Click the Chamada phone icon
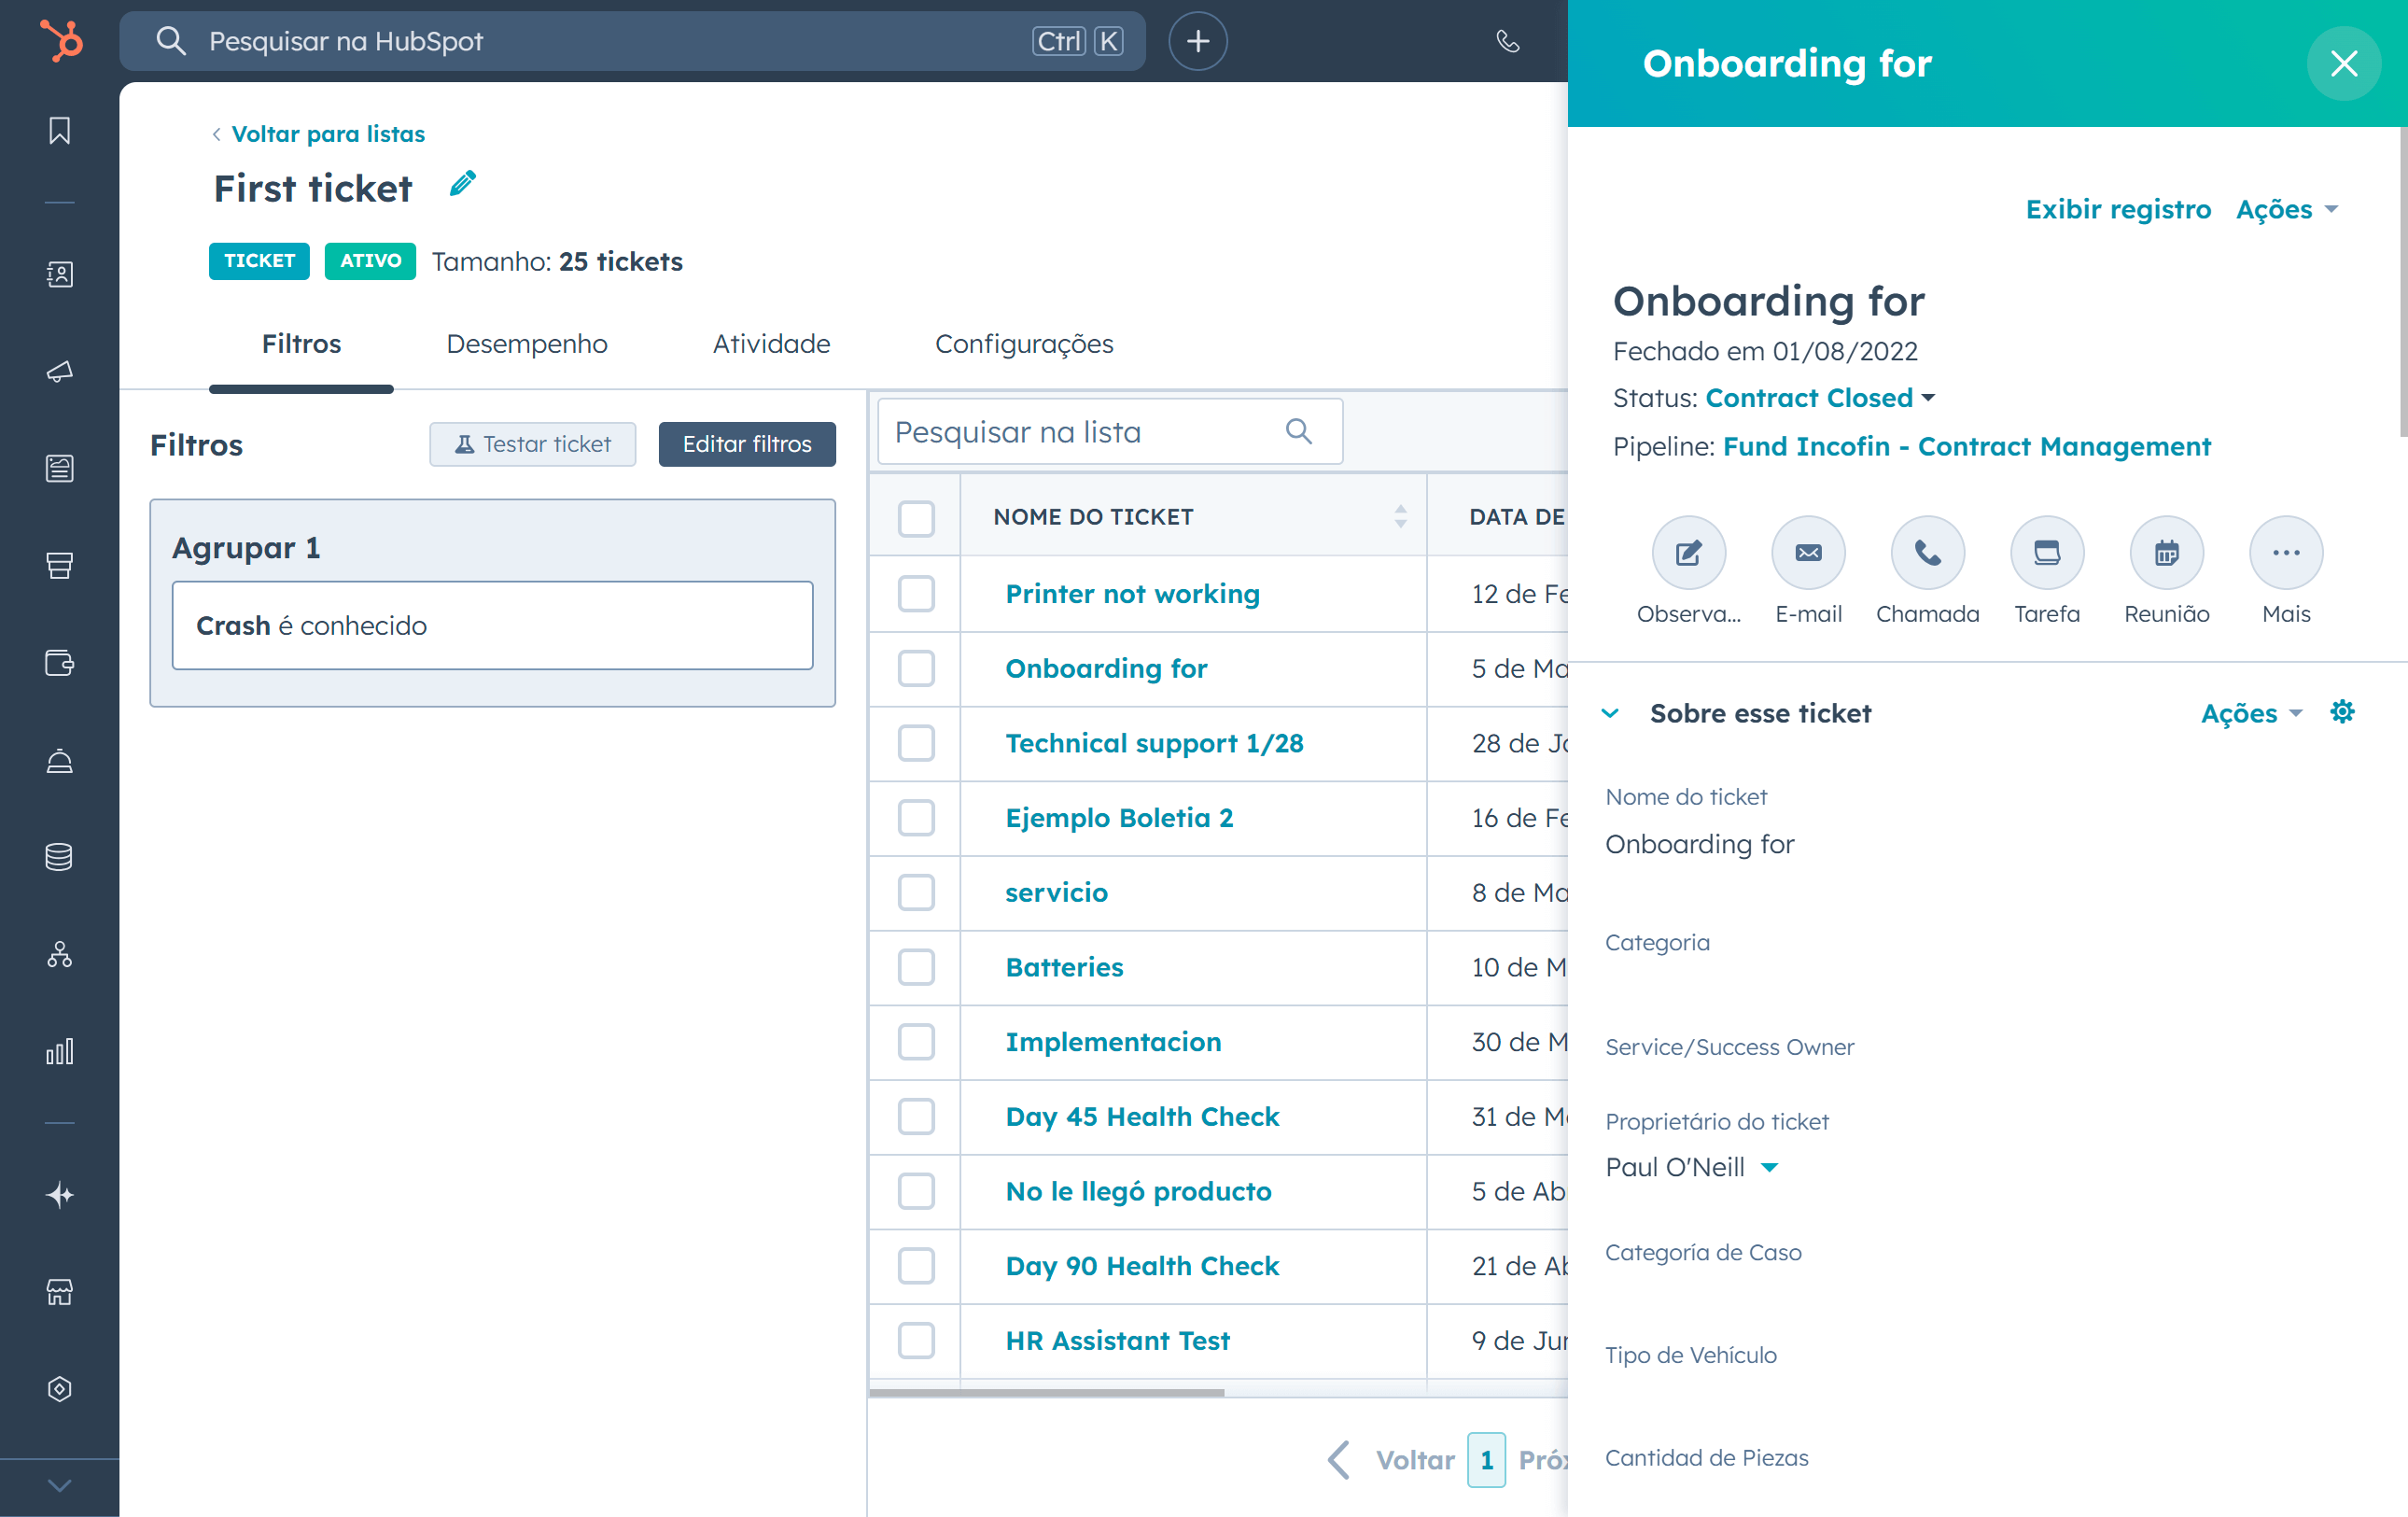The height and width of the screenshot is (1517, 2408). (x=1927, y=552)
